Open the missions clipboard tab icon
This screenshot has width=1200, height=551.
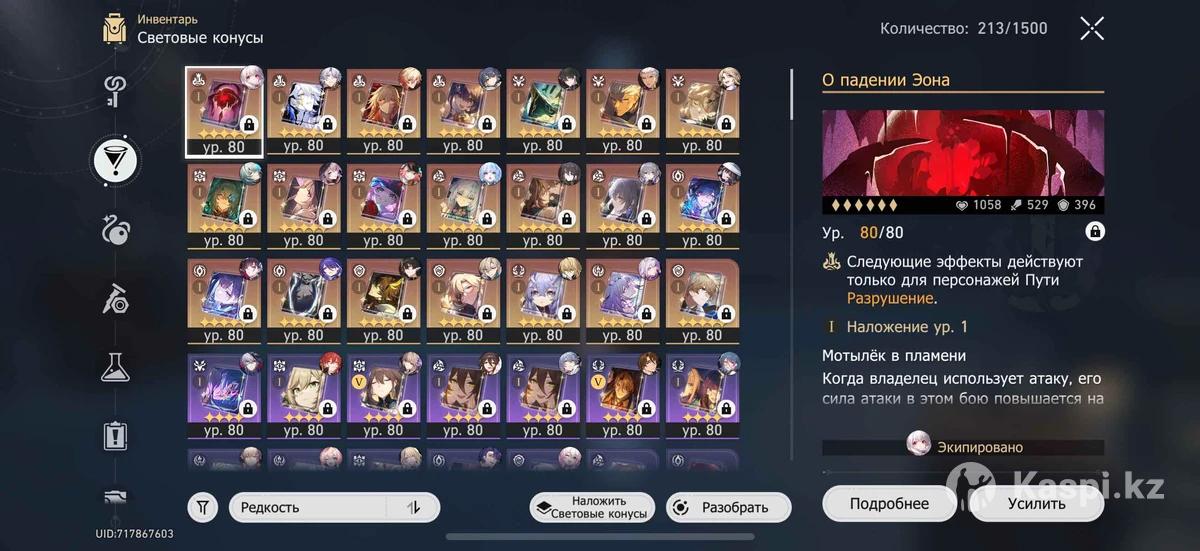pyautogui.click(x=115, y=435)
